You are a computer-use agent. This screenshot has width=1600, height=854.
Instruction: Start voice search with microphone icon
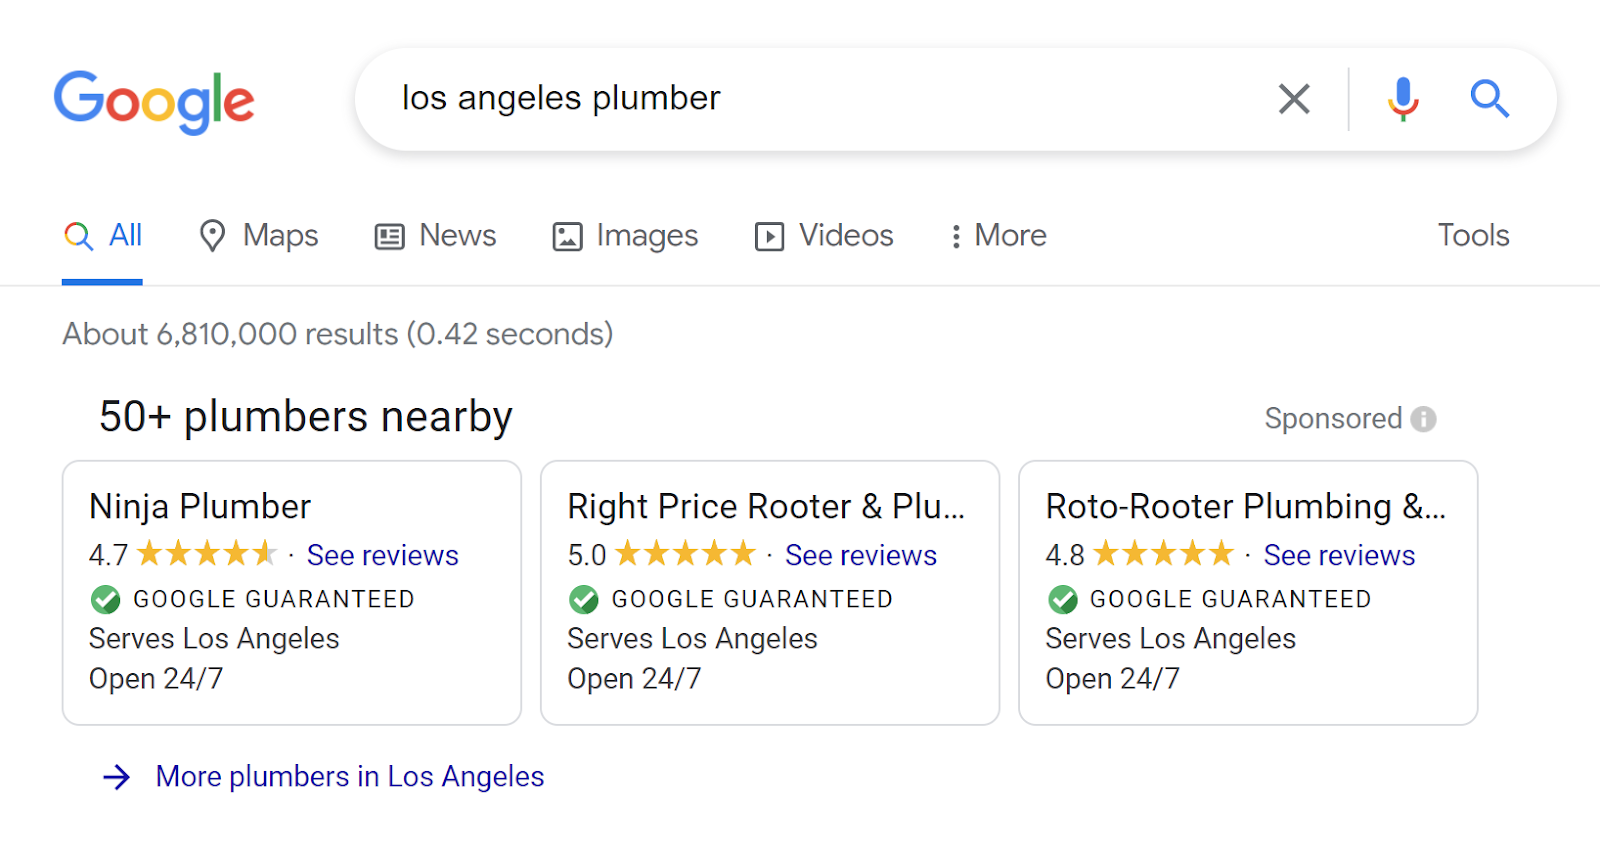point(1403,99)
